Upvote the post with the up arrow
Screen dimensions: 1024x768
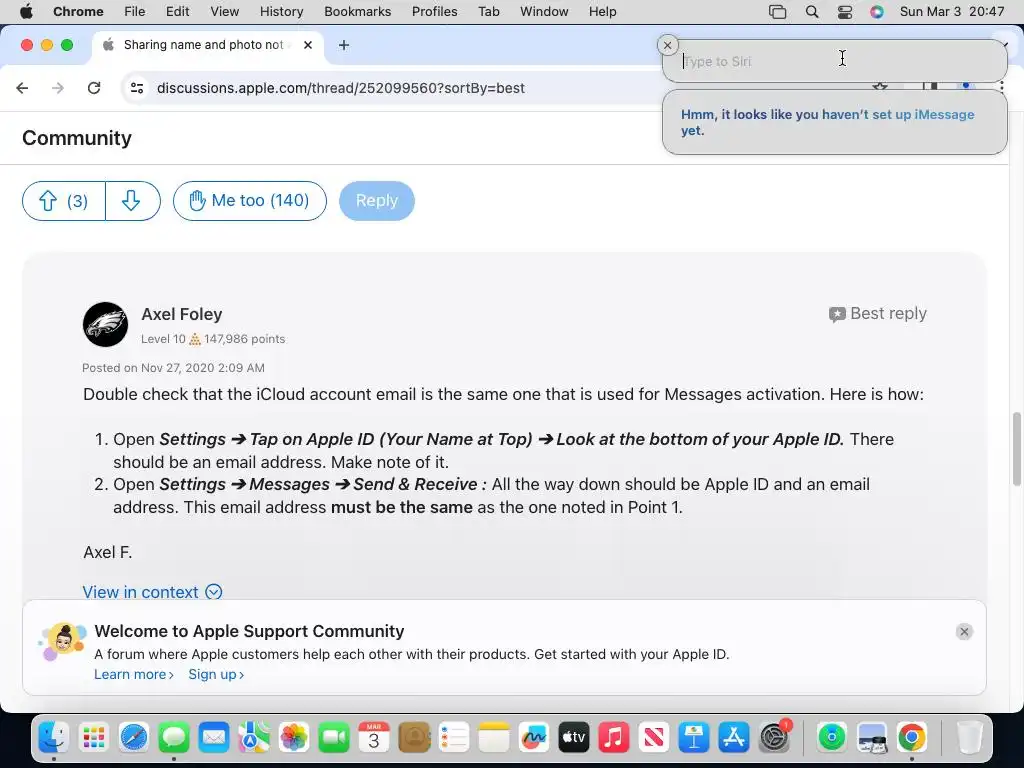[x=63, y=200]
